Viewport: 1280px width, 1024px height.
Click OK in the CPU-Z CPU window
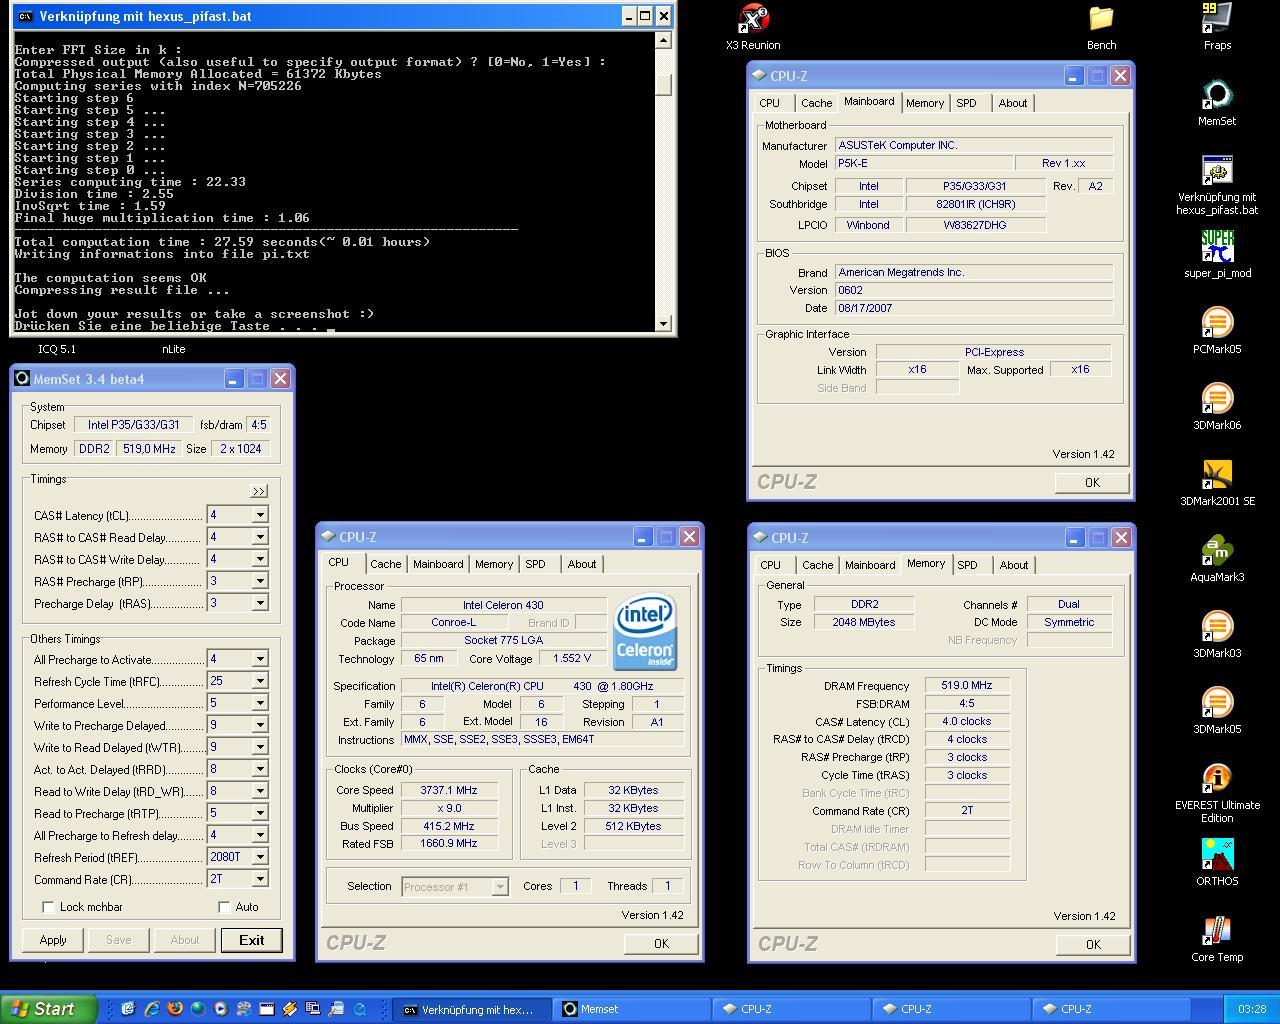tap(661, 943)
